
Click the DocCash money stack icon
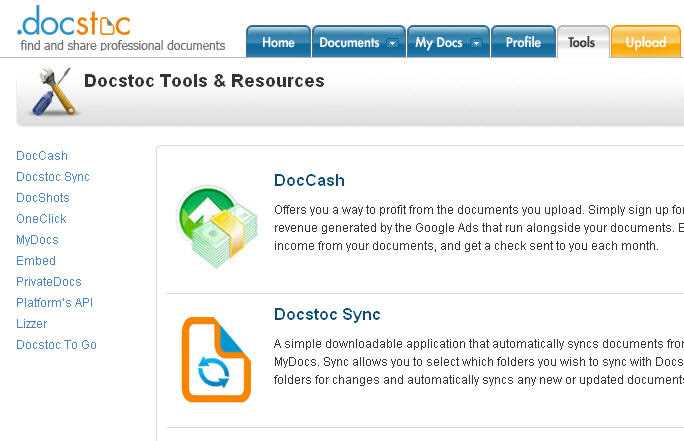coord(217,226)
